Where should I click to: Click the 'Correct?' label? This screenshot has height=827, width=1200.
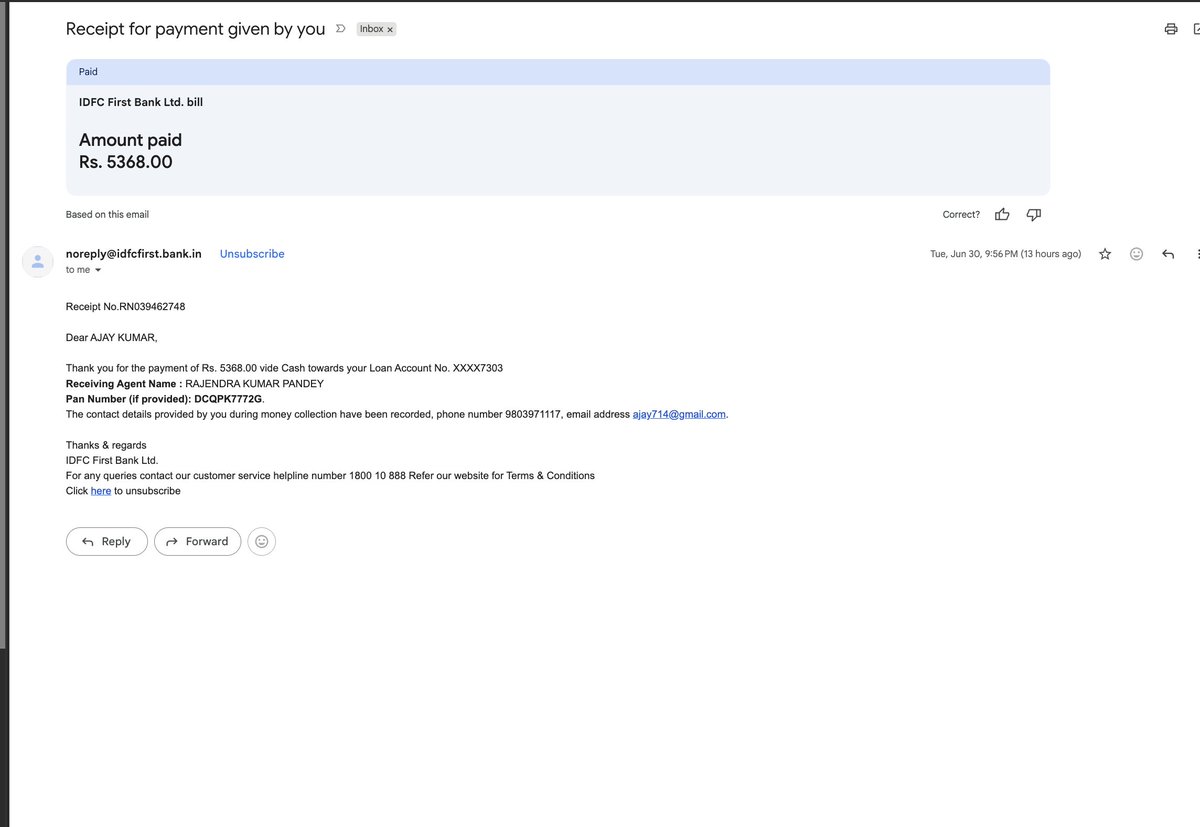point(961,214)
